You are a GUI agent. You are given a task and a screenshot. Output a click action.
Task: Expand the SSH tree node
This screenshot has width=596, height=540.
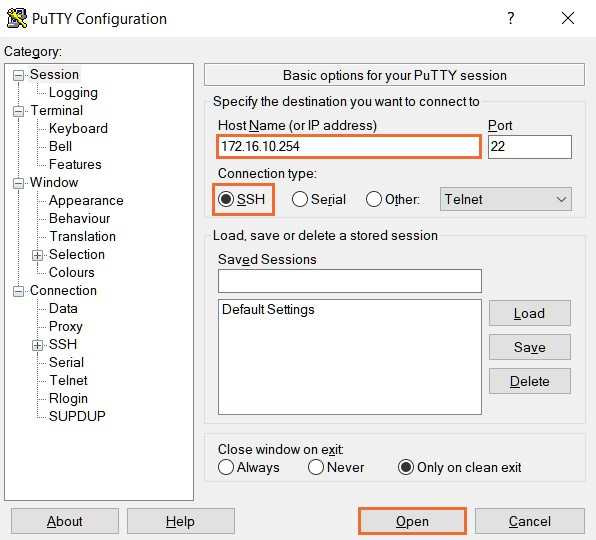point(37,345)
